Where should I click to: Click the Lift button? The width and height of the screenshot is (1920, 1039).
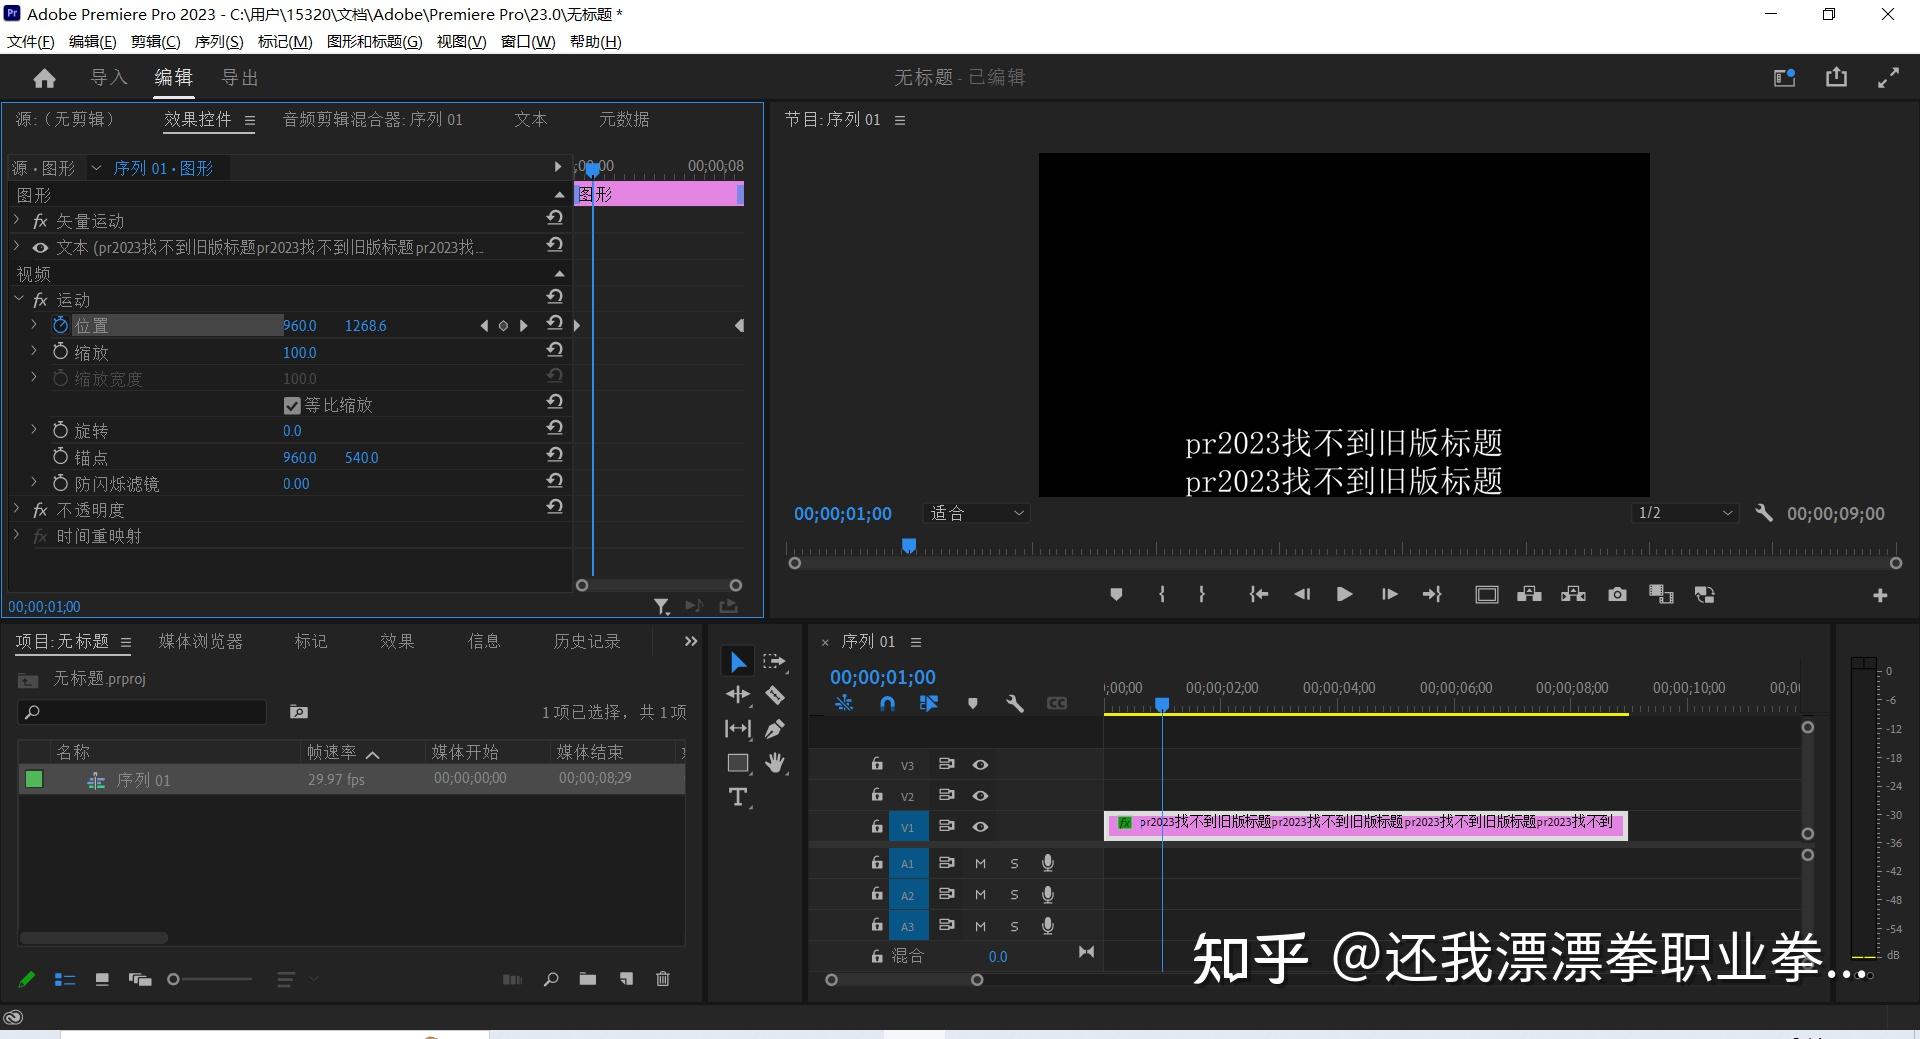tap(1529, 595)
